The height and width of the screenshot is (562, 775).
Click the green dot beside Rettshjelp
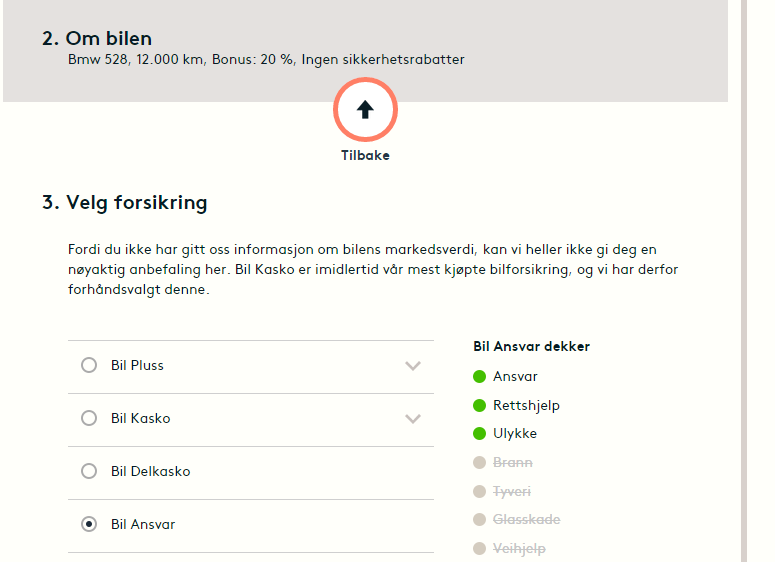pos(479,405)
